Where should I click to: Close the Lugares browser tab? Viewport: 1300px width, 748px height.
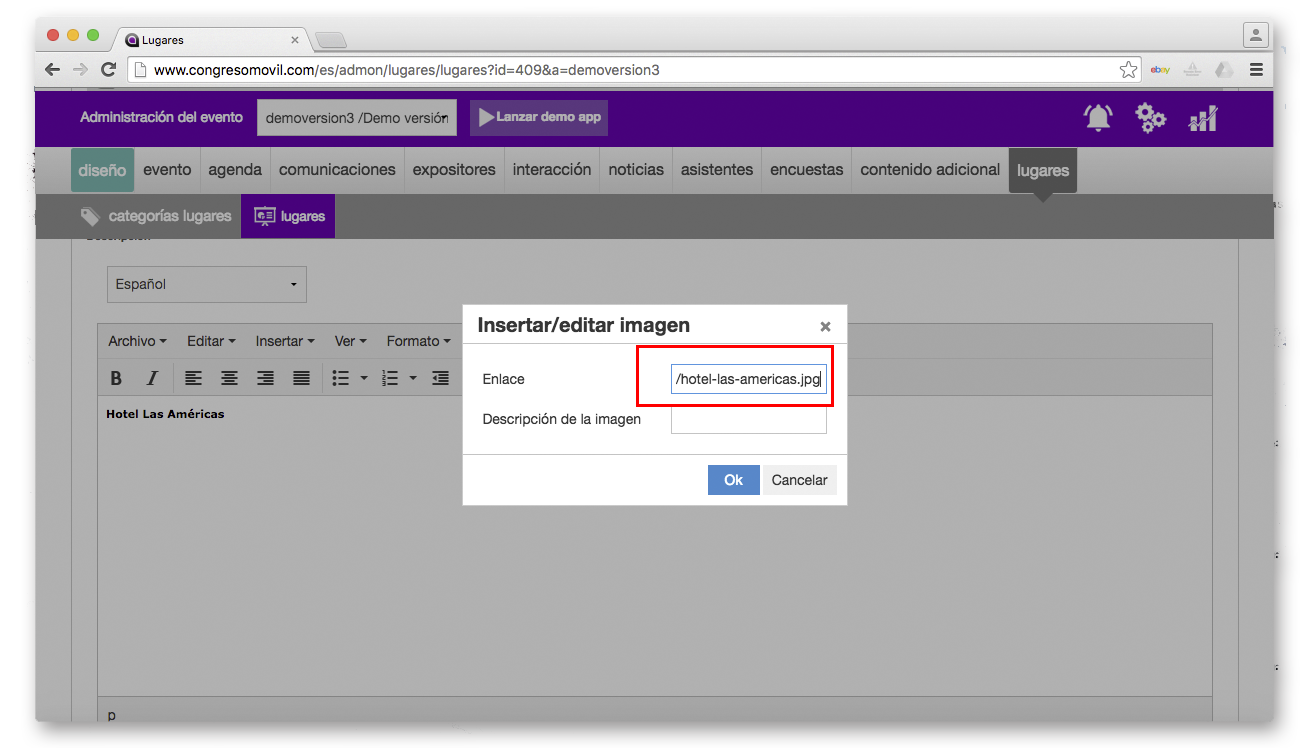pyautogui.click(x=295, y=40)
